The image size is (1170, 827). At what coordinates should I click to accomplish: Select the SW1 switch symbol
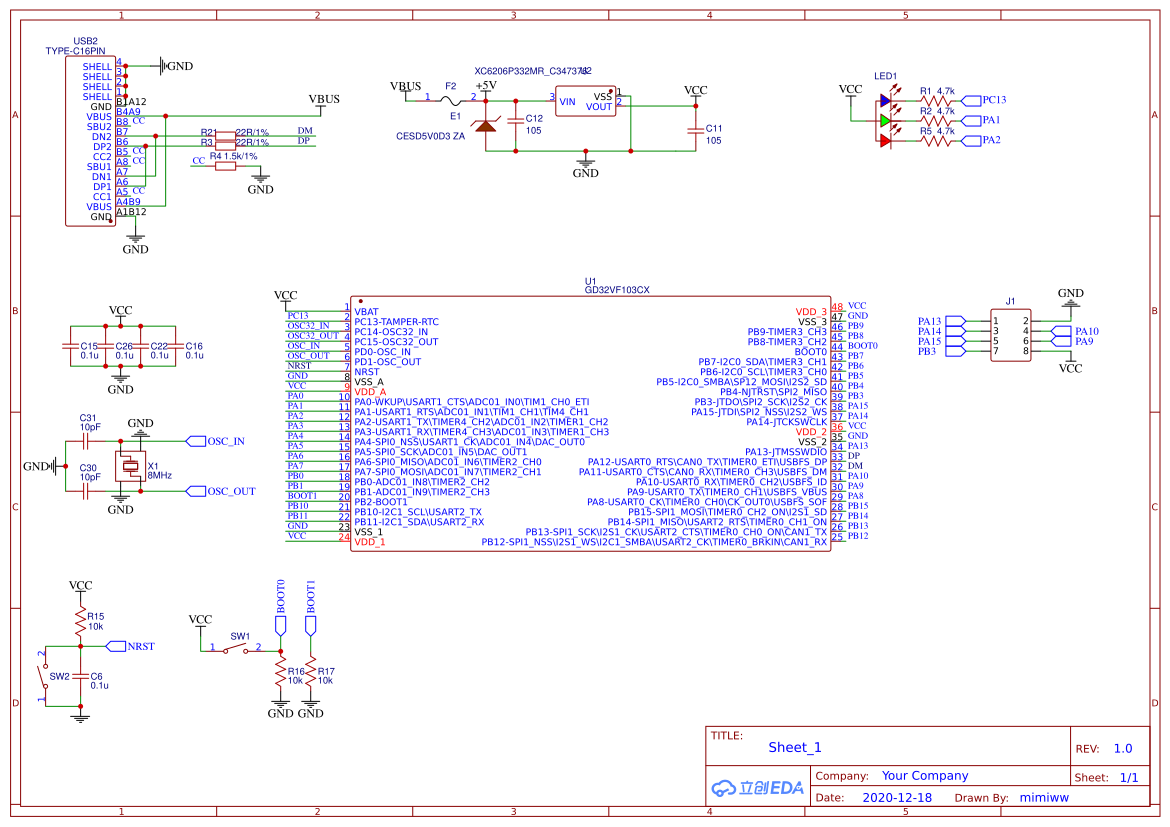[x=235, y=650]
